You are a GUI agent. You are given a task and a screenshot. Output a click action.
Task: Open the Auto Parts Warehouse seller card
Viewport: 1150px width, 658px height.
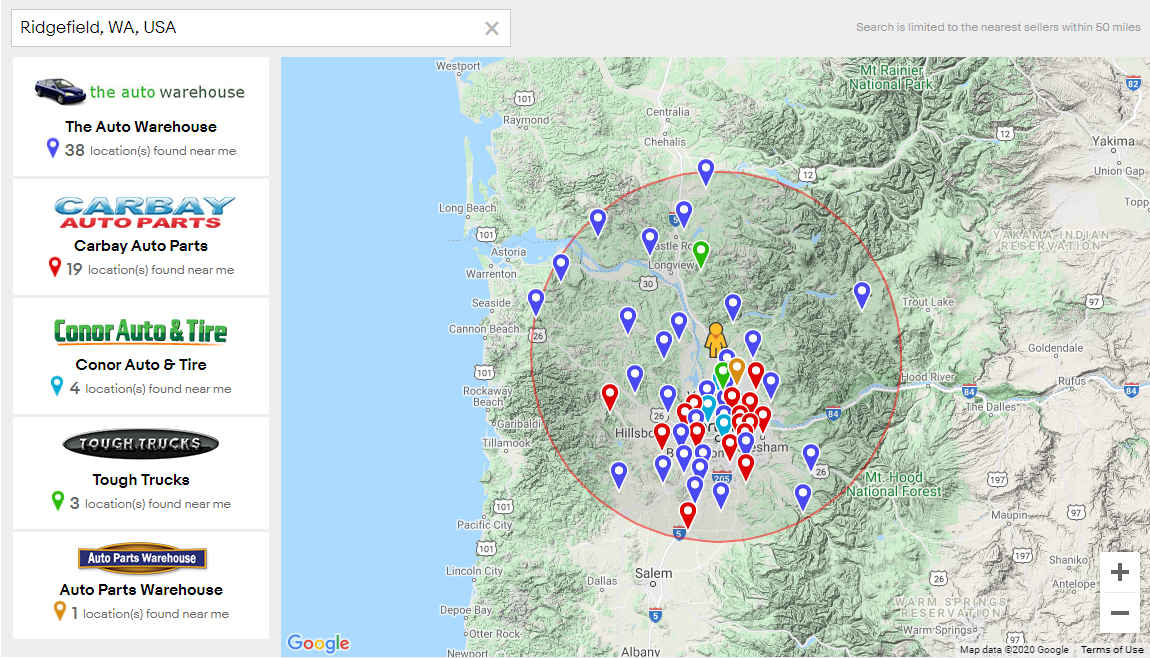point(141,585)
